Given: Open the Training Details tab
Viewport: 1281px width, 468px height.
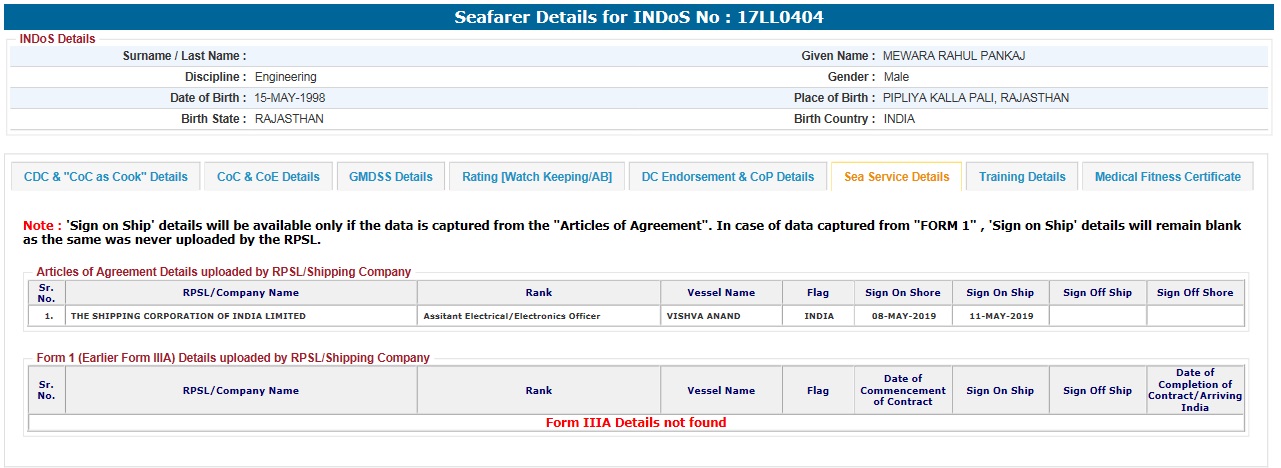Looking at the screenshot, I should pyautogui.click(x=1022, y=177).
